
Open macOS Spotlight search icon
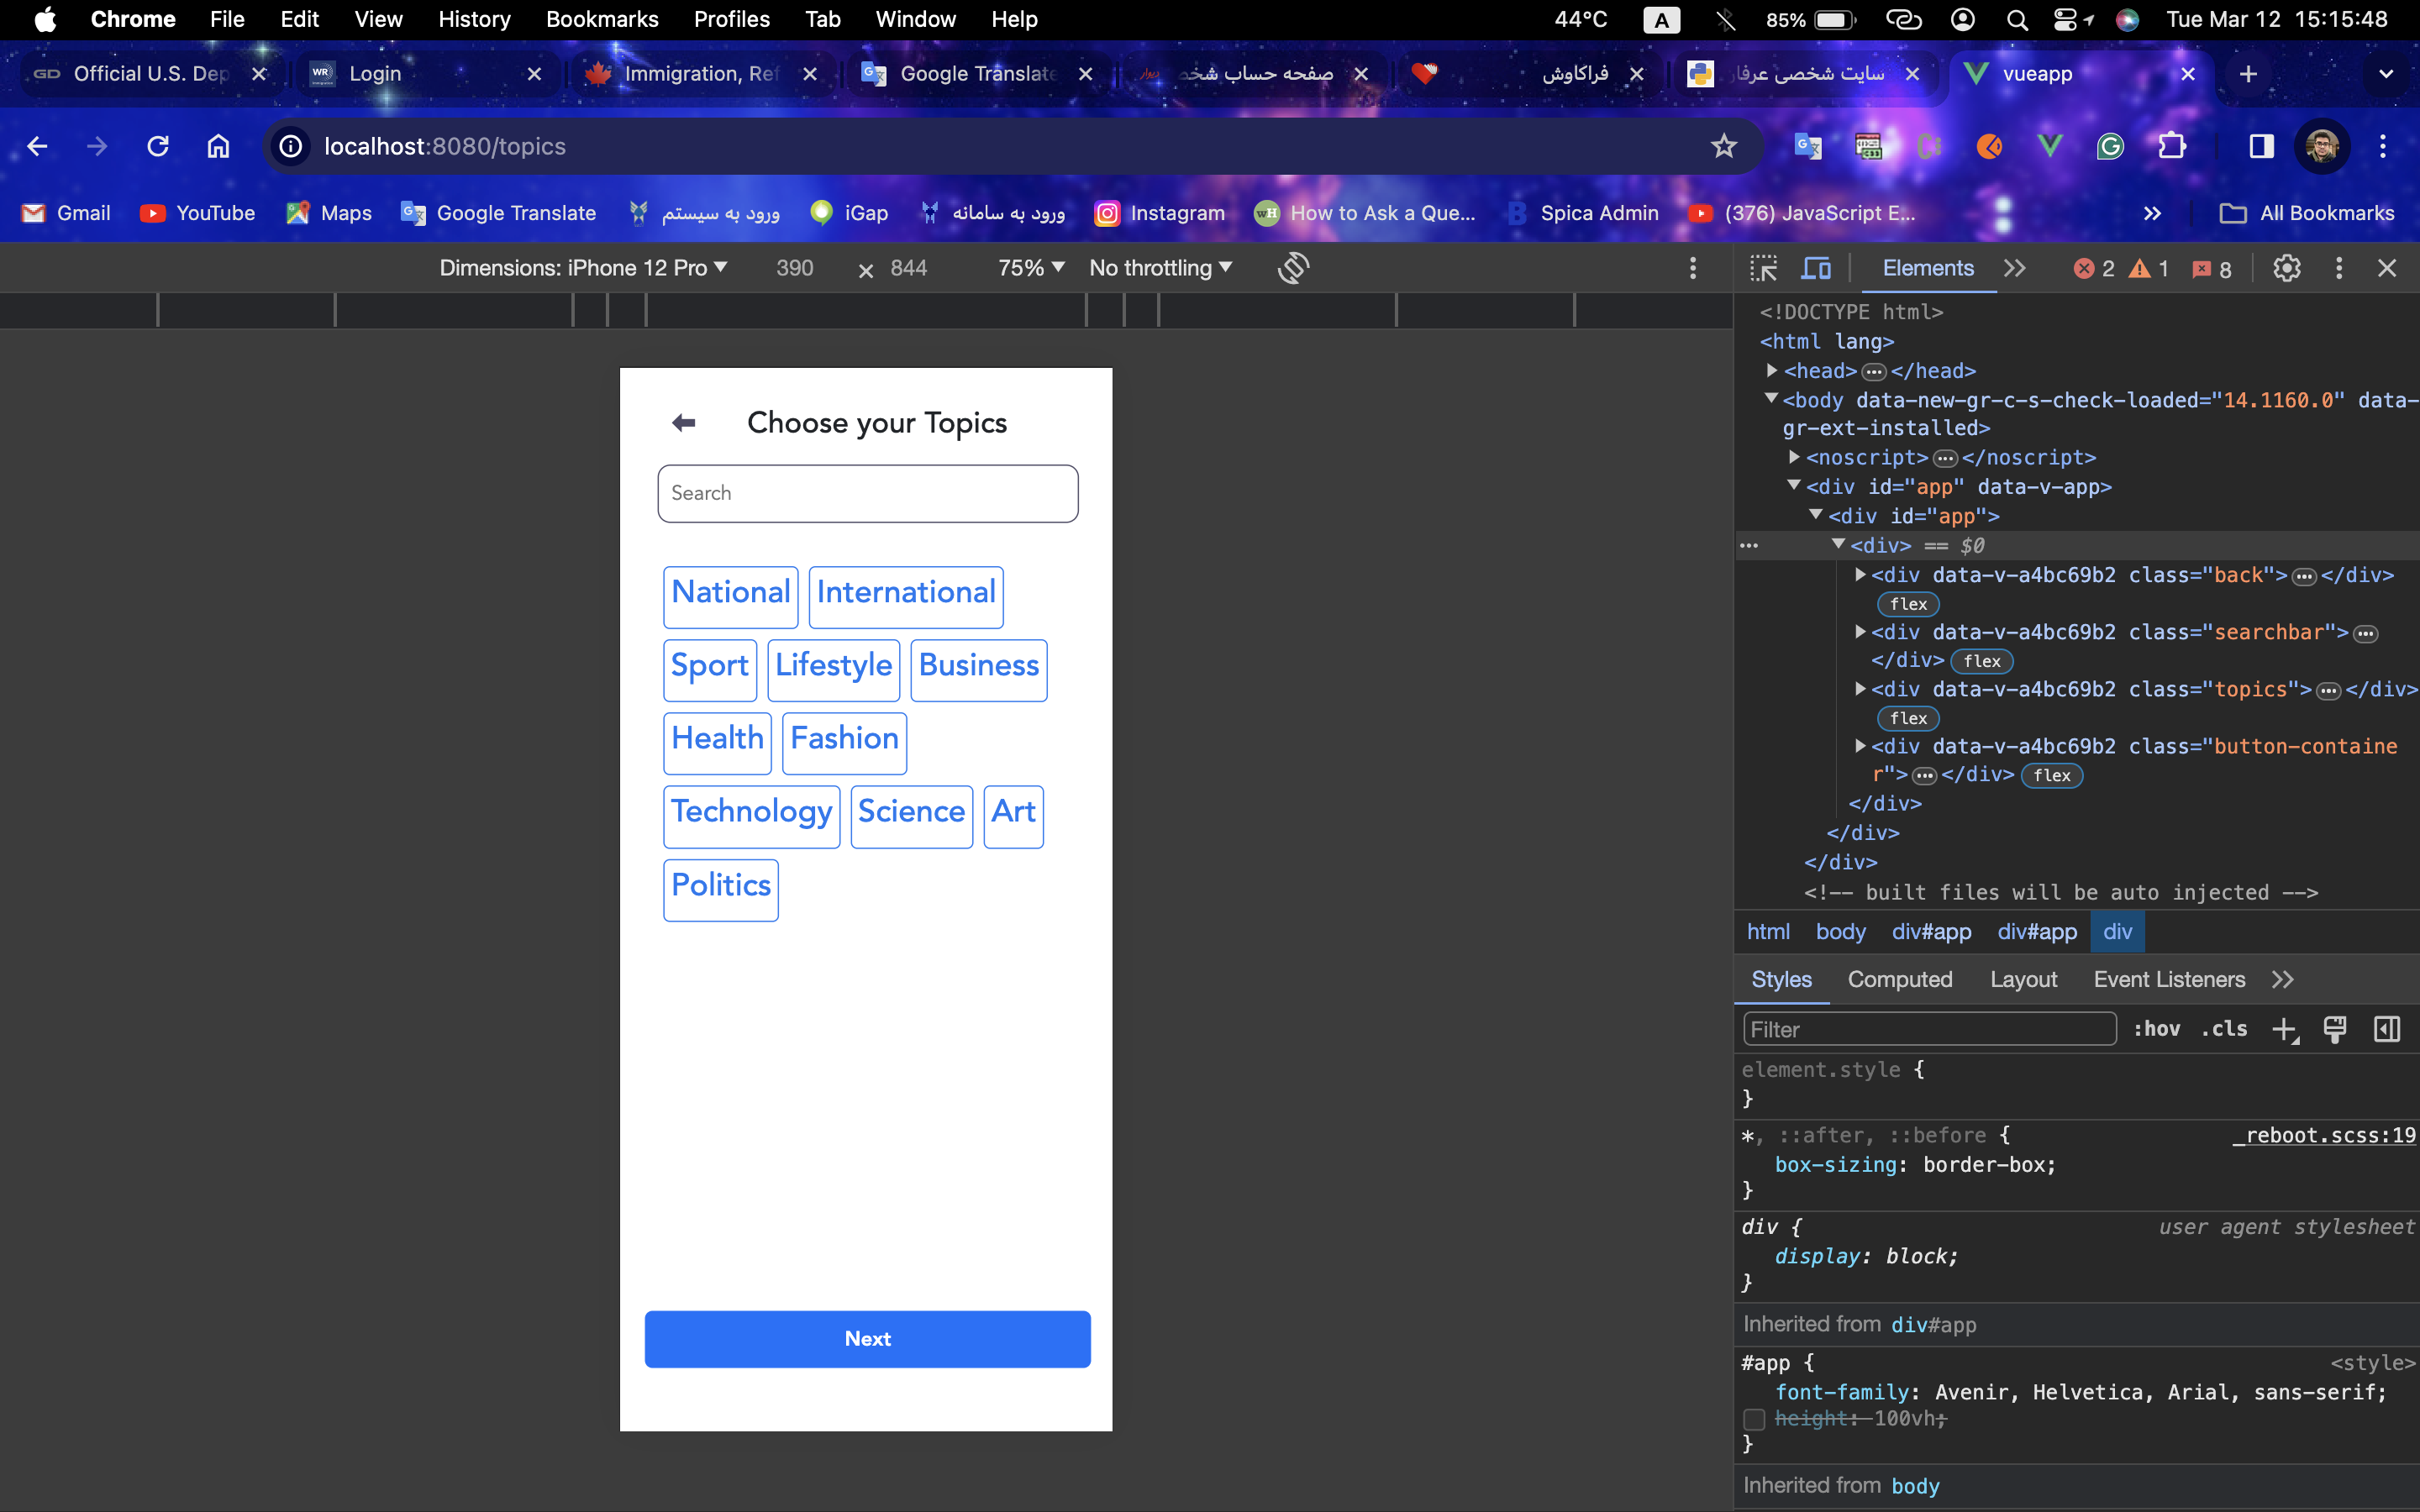click(x=2017, y=19)
